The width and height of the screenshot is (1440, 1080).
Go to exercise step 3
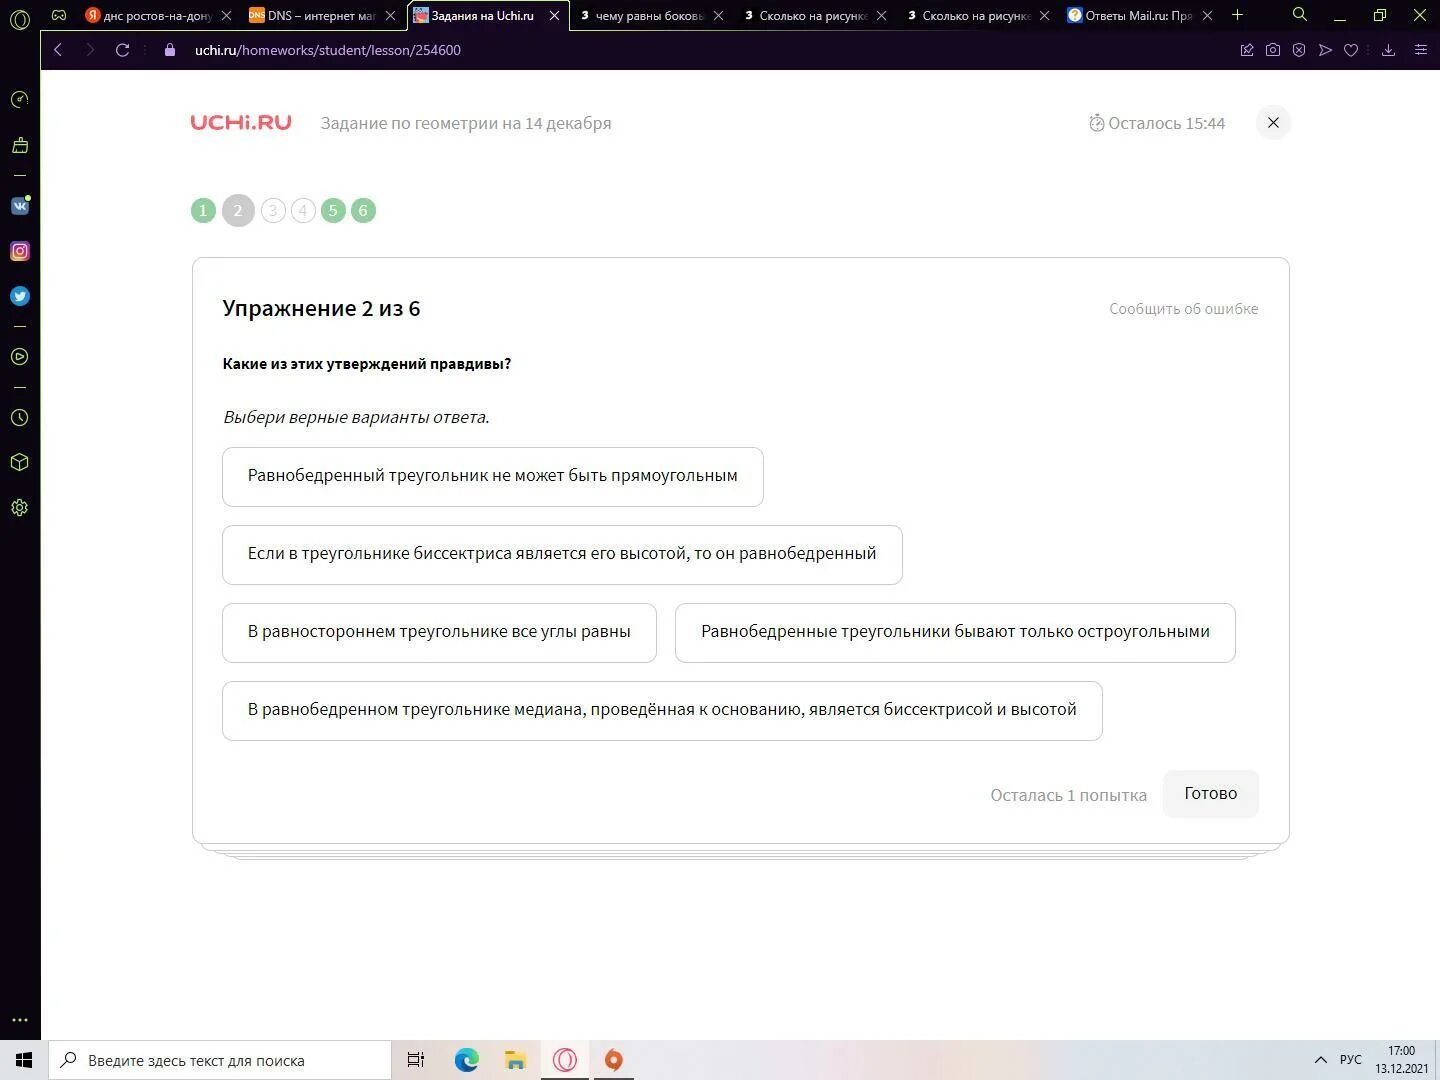click(x=273, y=210)
